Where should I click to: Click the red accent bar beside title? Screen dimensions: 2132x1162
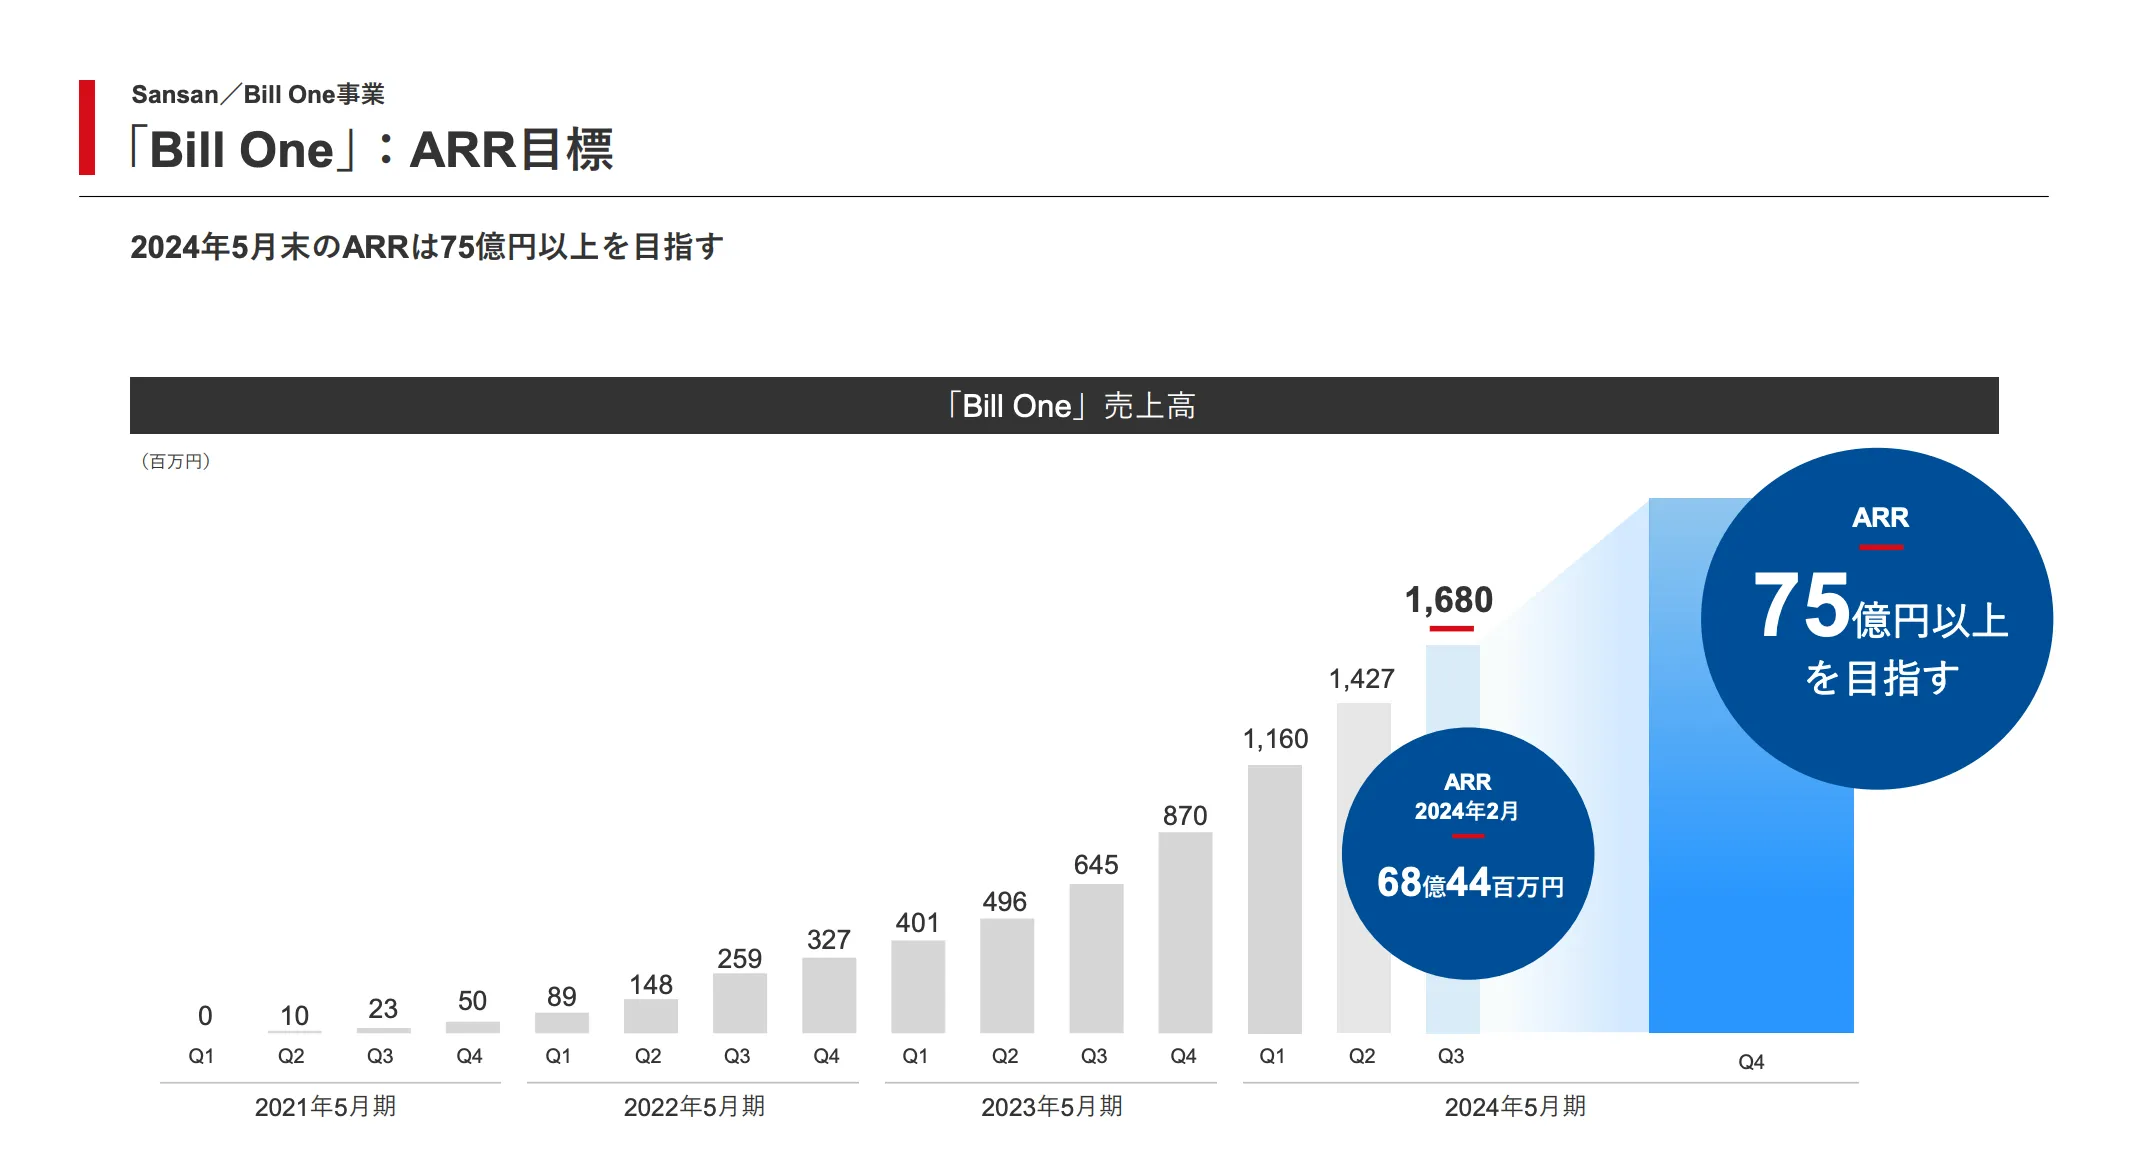pyautogui.click(x=87, y=127)
